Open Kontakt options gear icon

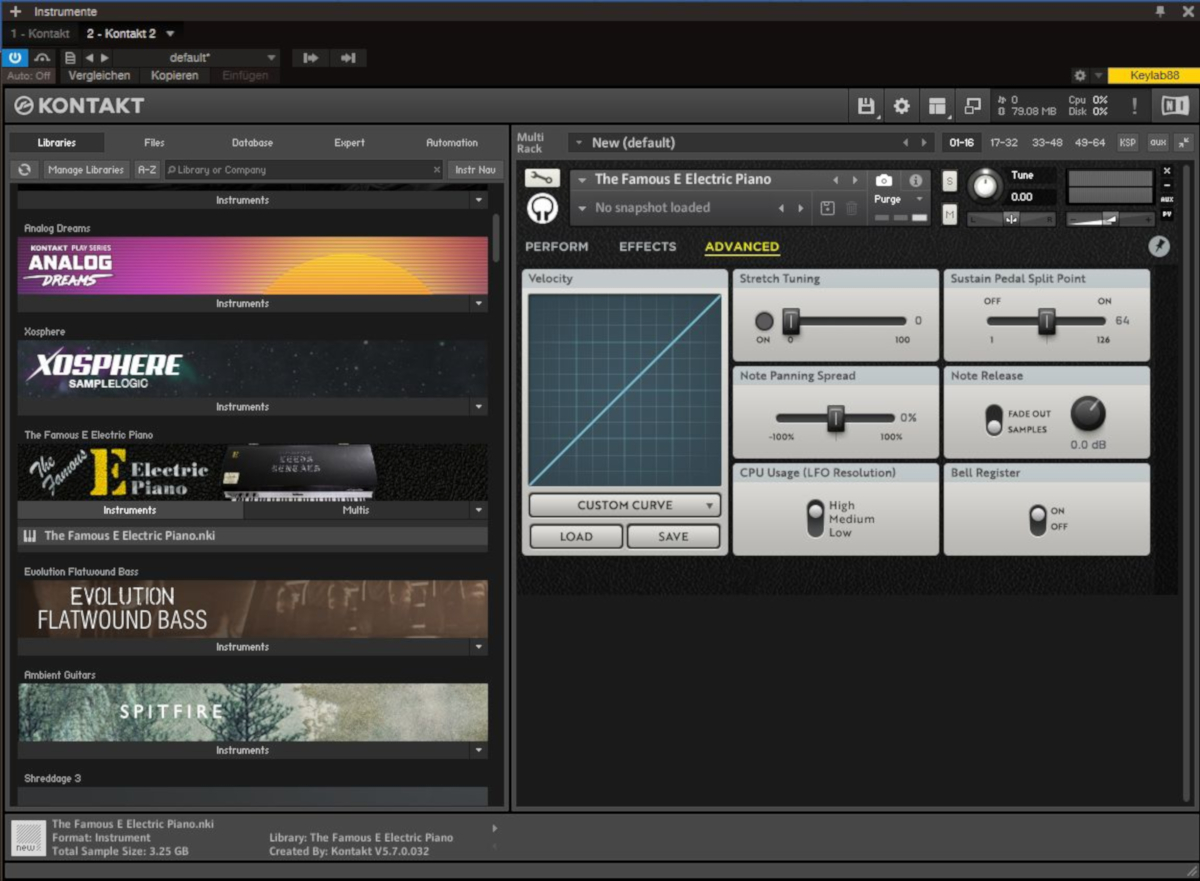[902, 106]
